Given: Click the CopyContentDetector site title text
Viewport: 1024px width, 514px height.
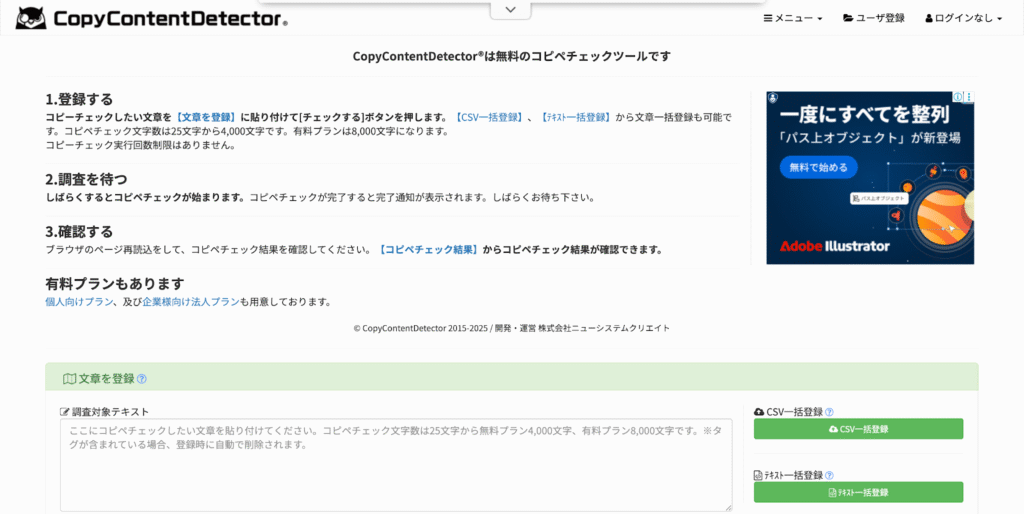Looking at the screenshot, I should pyautogui.click(x=170, y=19).
